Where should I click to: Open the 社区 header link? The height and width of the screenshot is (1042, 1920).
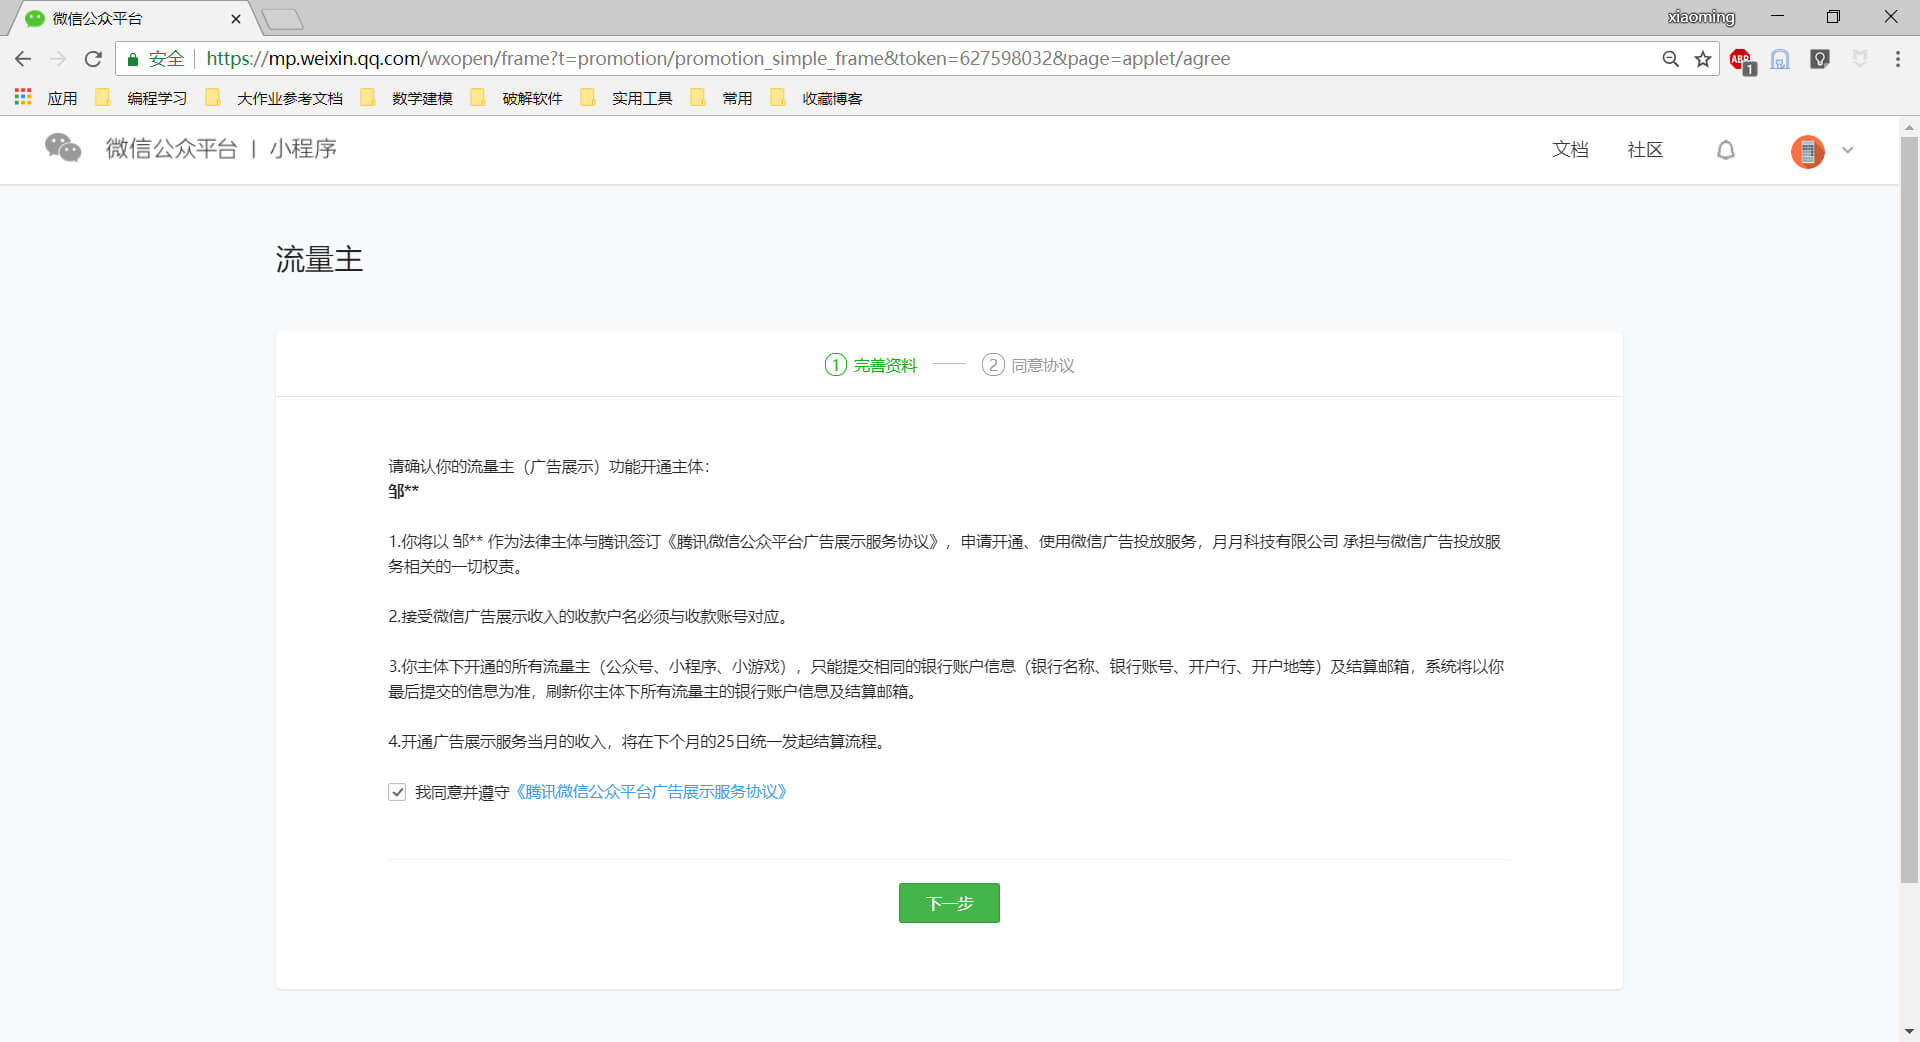(x=1645, y=149)
